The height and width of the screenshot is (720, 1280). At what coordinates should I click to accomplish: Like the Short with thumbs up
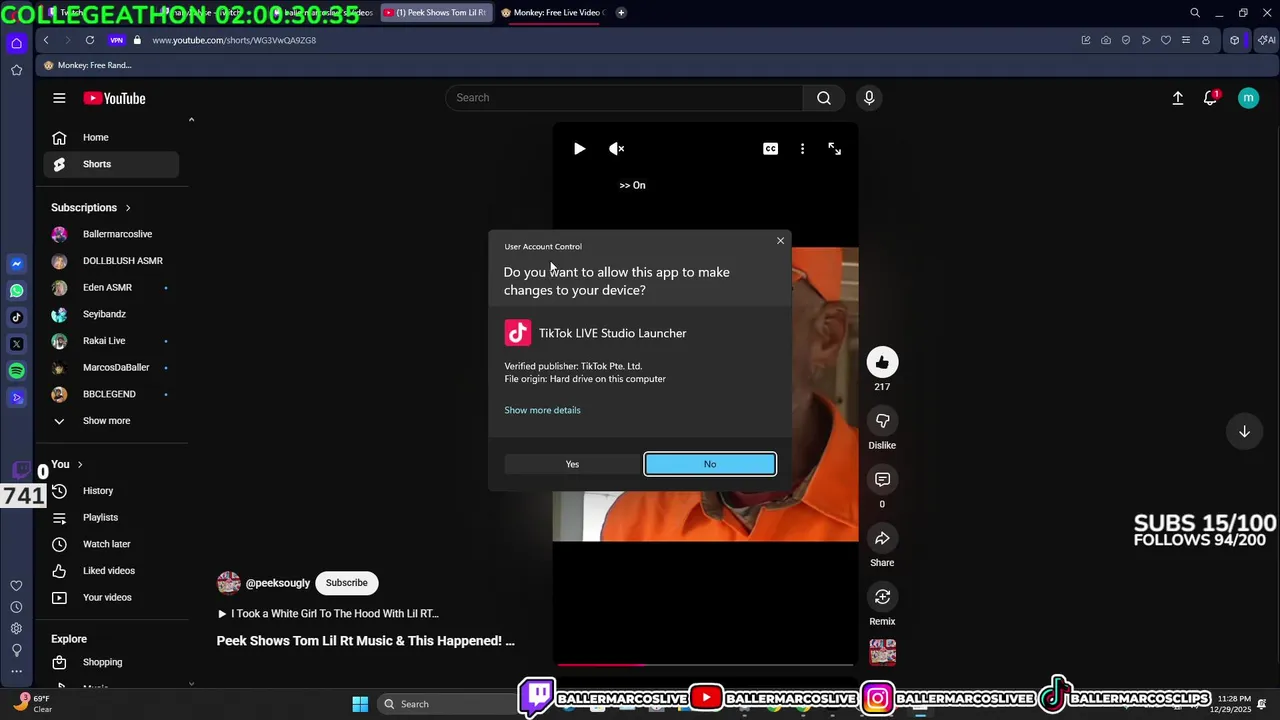882,363
